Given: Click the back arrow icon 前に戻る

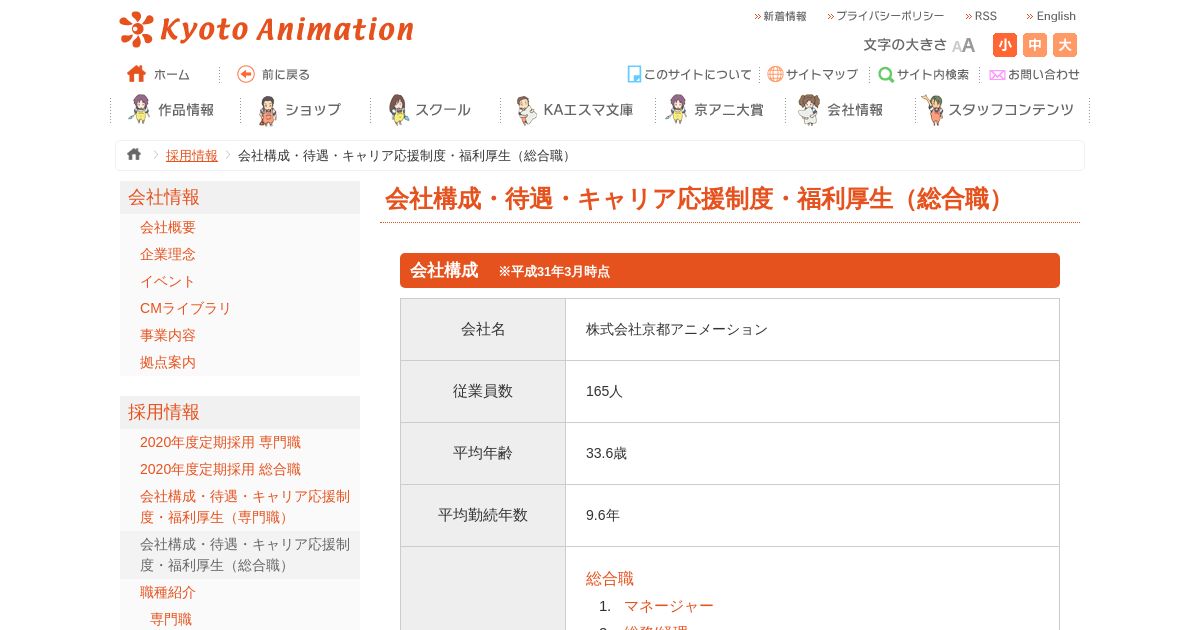Looking at the screenshot, I should [246, 74].
